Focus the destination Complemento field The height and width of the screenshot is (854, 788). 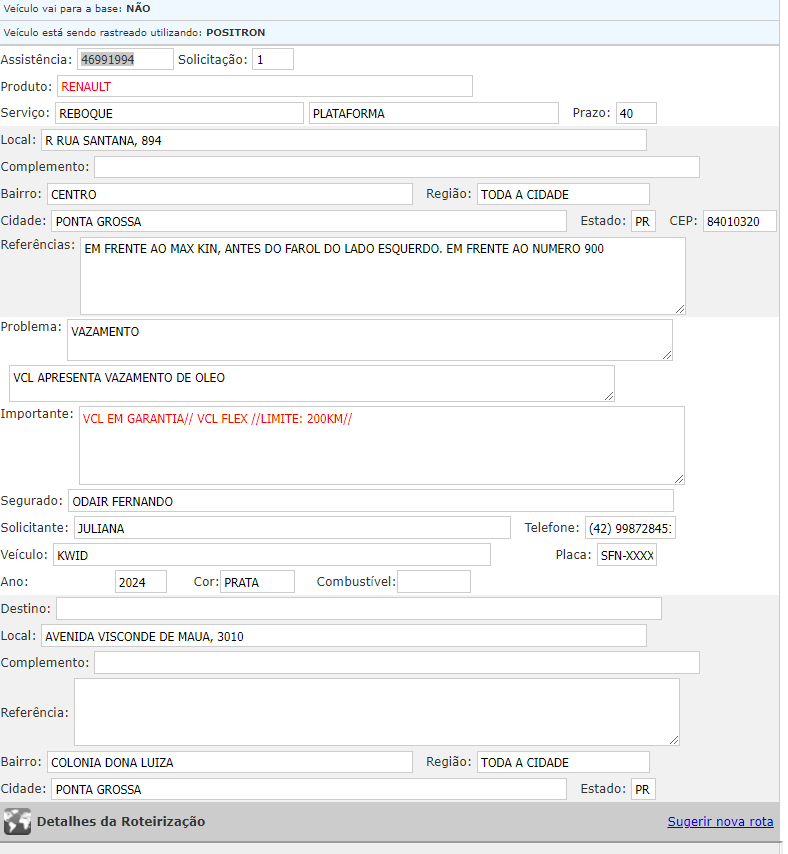click(x=396, y=663)
